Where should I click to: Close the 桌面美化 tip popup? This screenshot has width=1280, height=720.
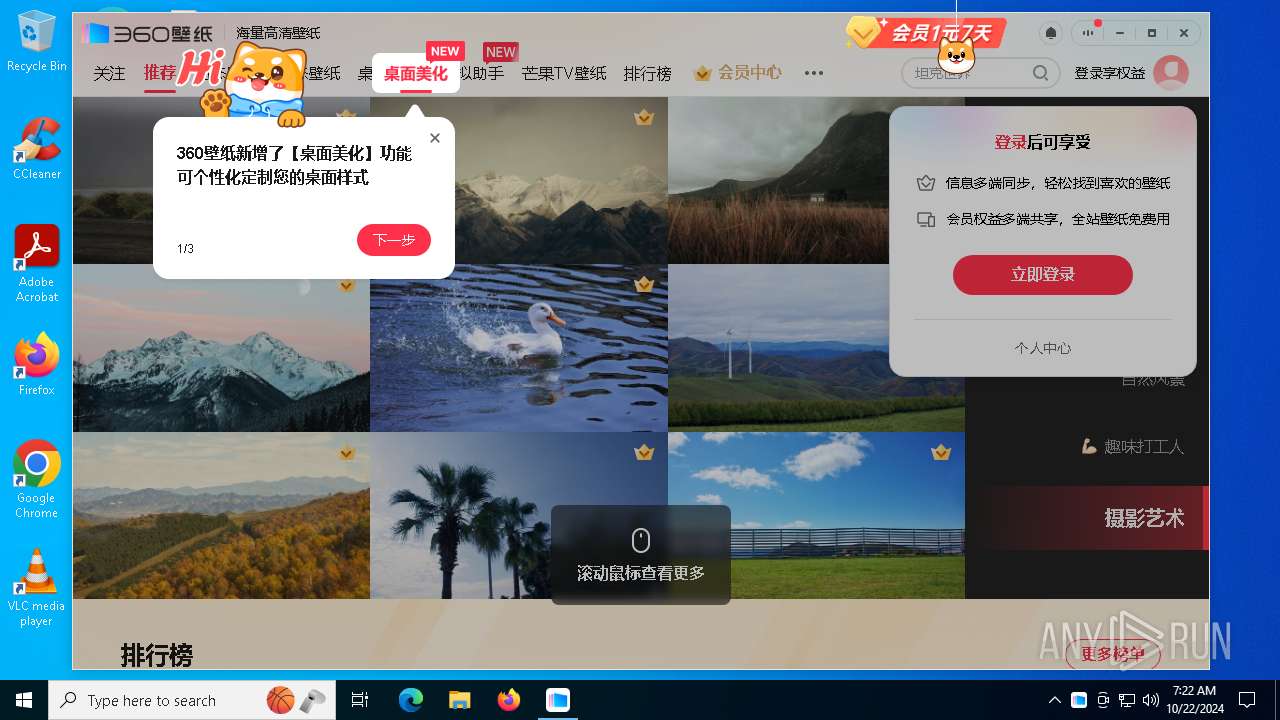click(x=435, y=138)
